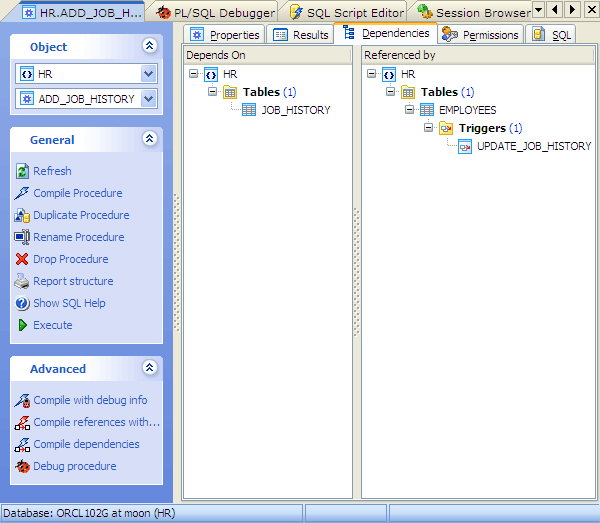
Task: Click the Report structure printer icon
Action: (24, 281)
